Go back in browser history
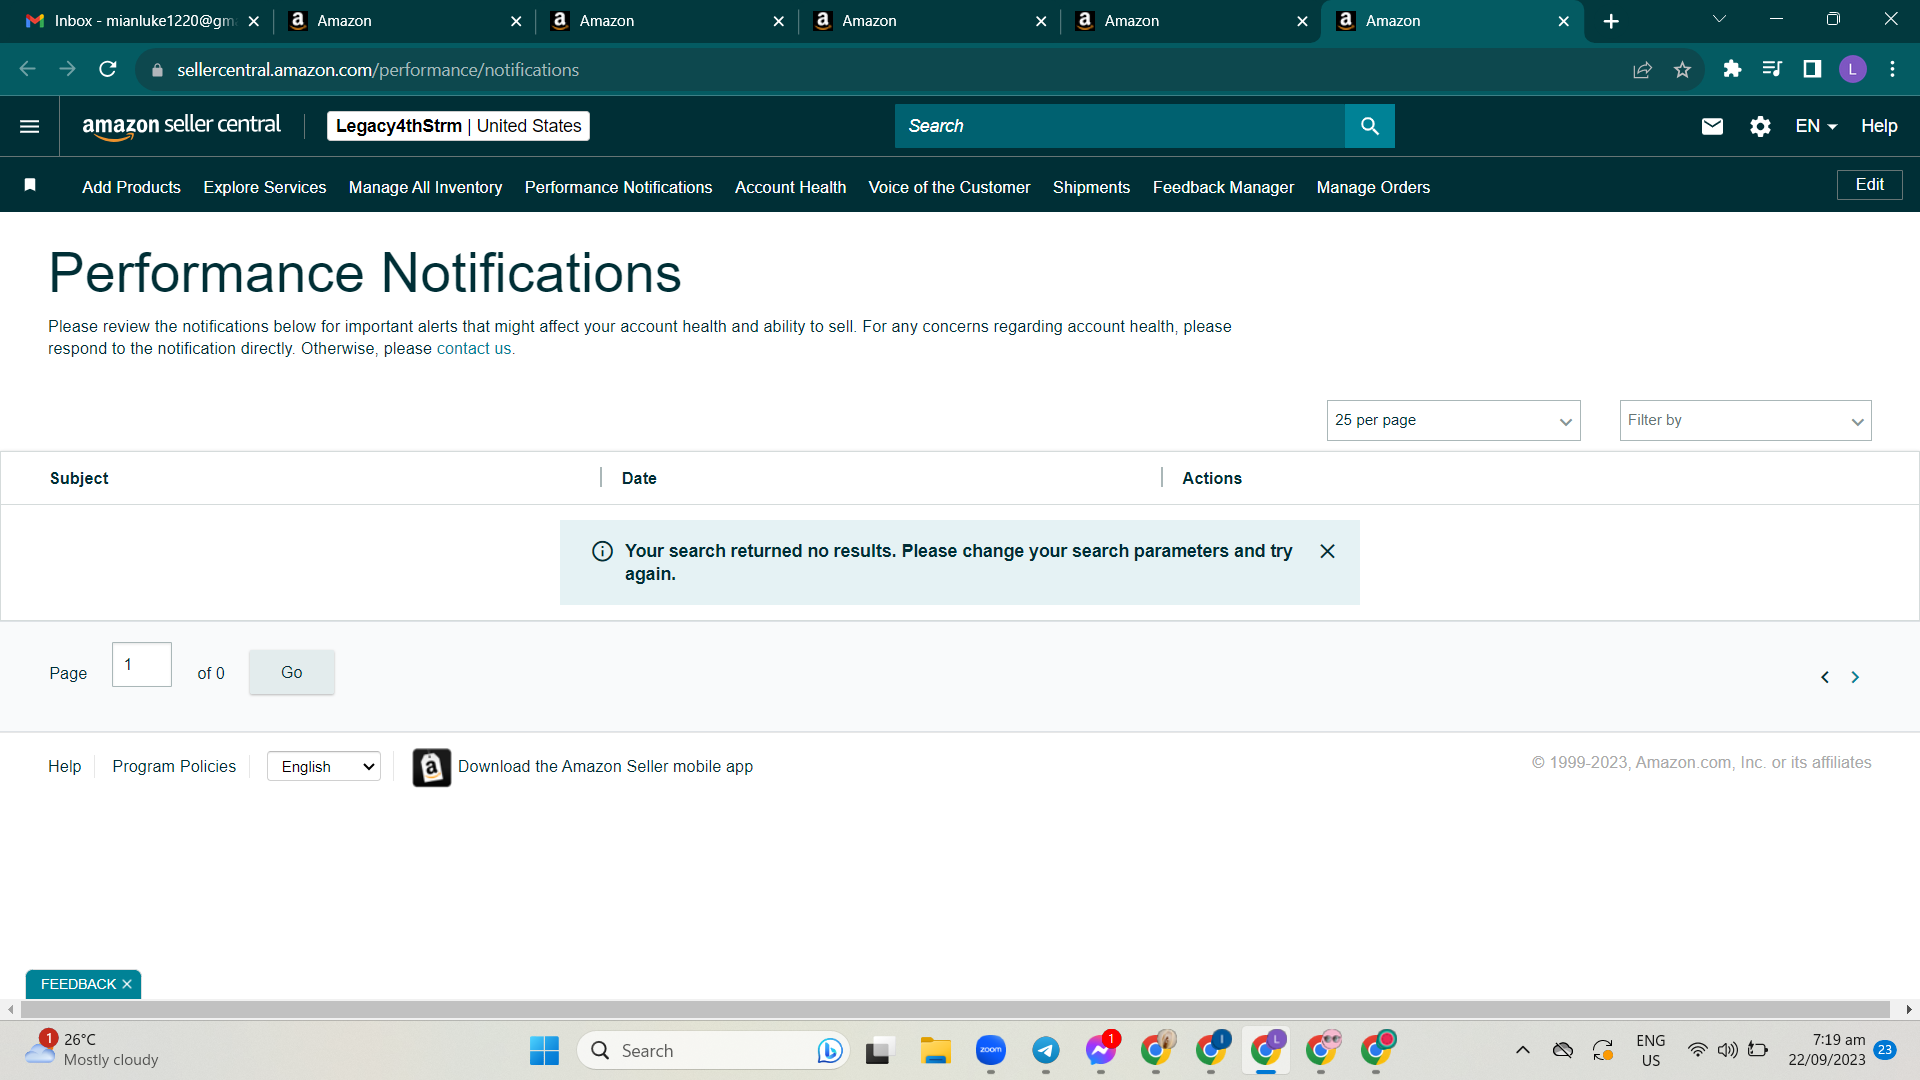 click(x=28, y=69)
